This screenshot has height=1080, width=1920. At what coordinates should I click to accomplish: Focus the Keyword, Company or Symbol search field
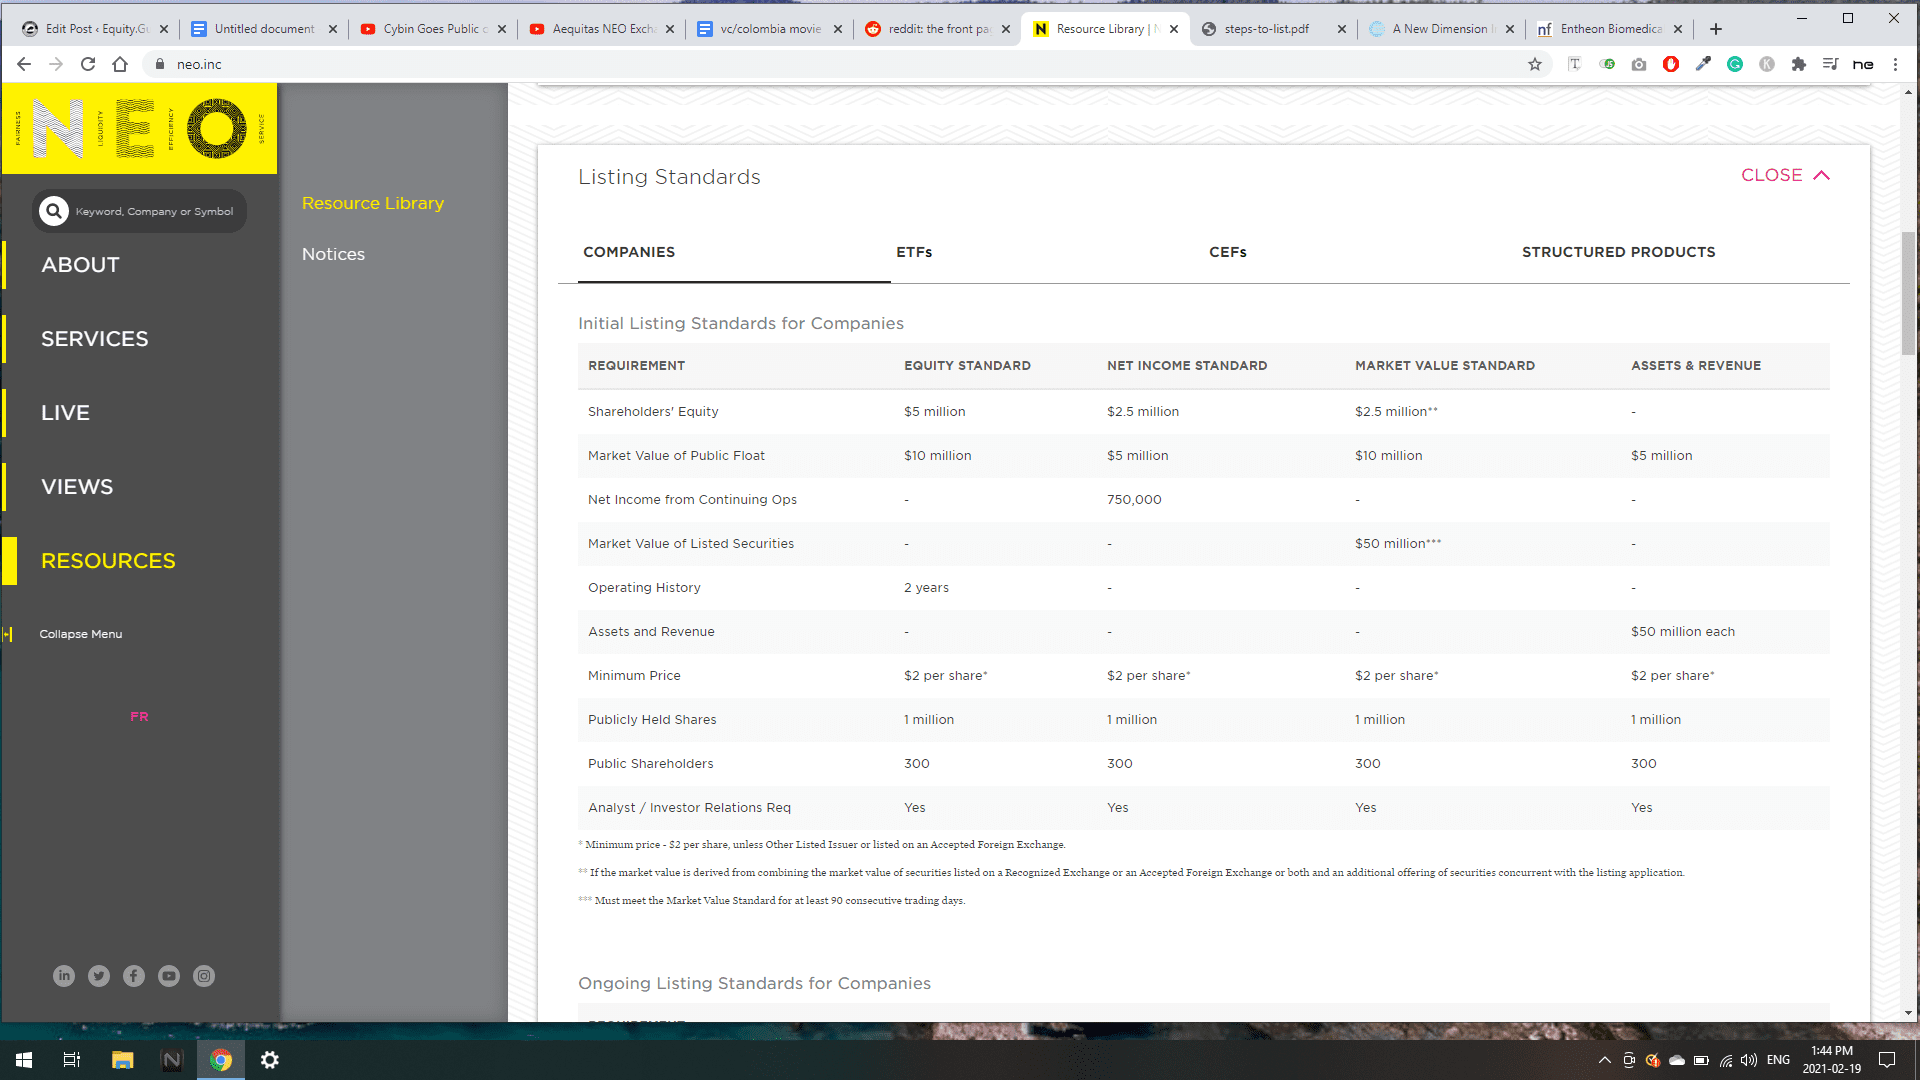pos(154,211)
